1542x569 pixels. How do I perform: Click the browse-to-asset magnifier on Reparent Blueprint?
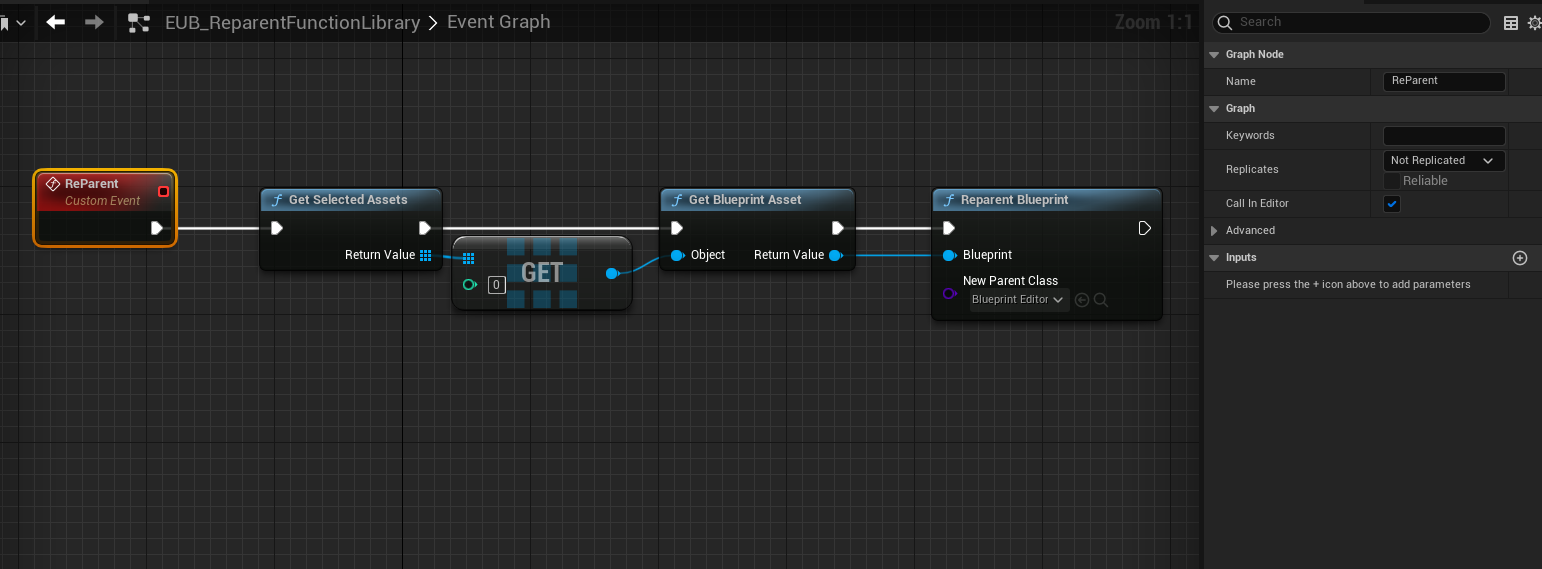1101,300
